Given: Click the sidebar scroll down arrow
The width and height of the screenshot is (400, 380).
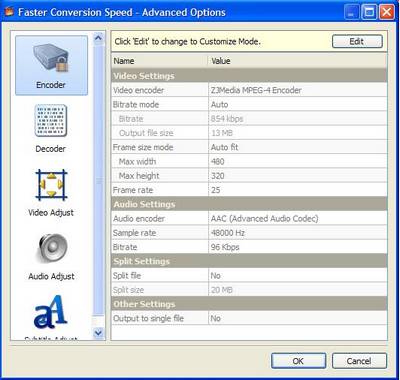Looking at the screenshot, I should (98, 332).
